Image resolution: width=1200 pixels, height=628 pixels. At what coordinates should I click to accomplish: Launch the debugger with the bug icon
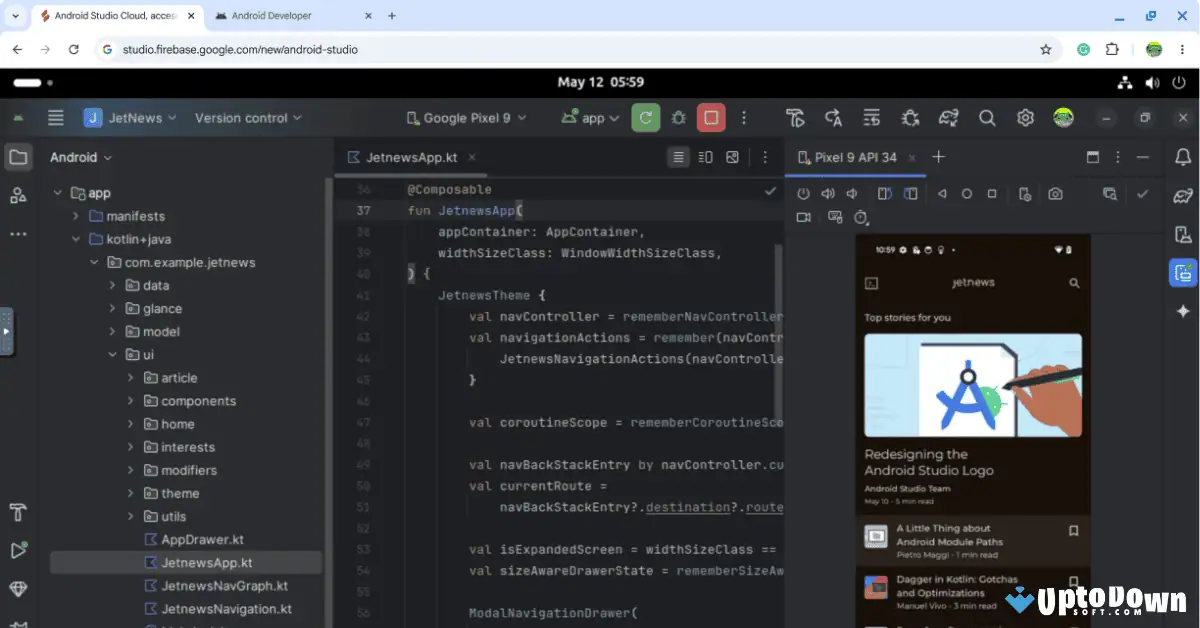[x=678, y=117]
